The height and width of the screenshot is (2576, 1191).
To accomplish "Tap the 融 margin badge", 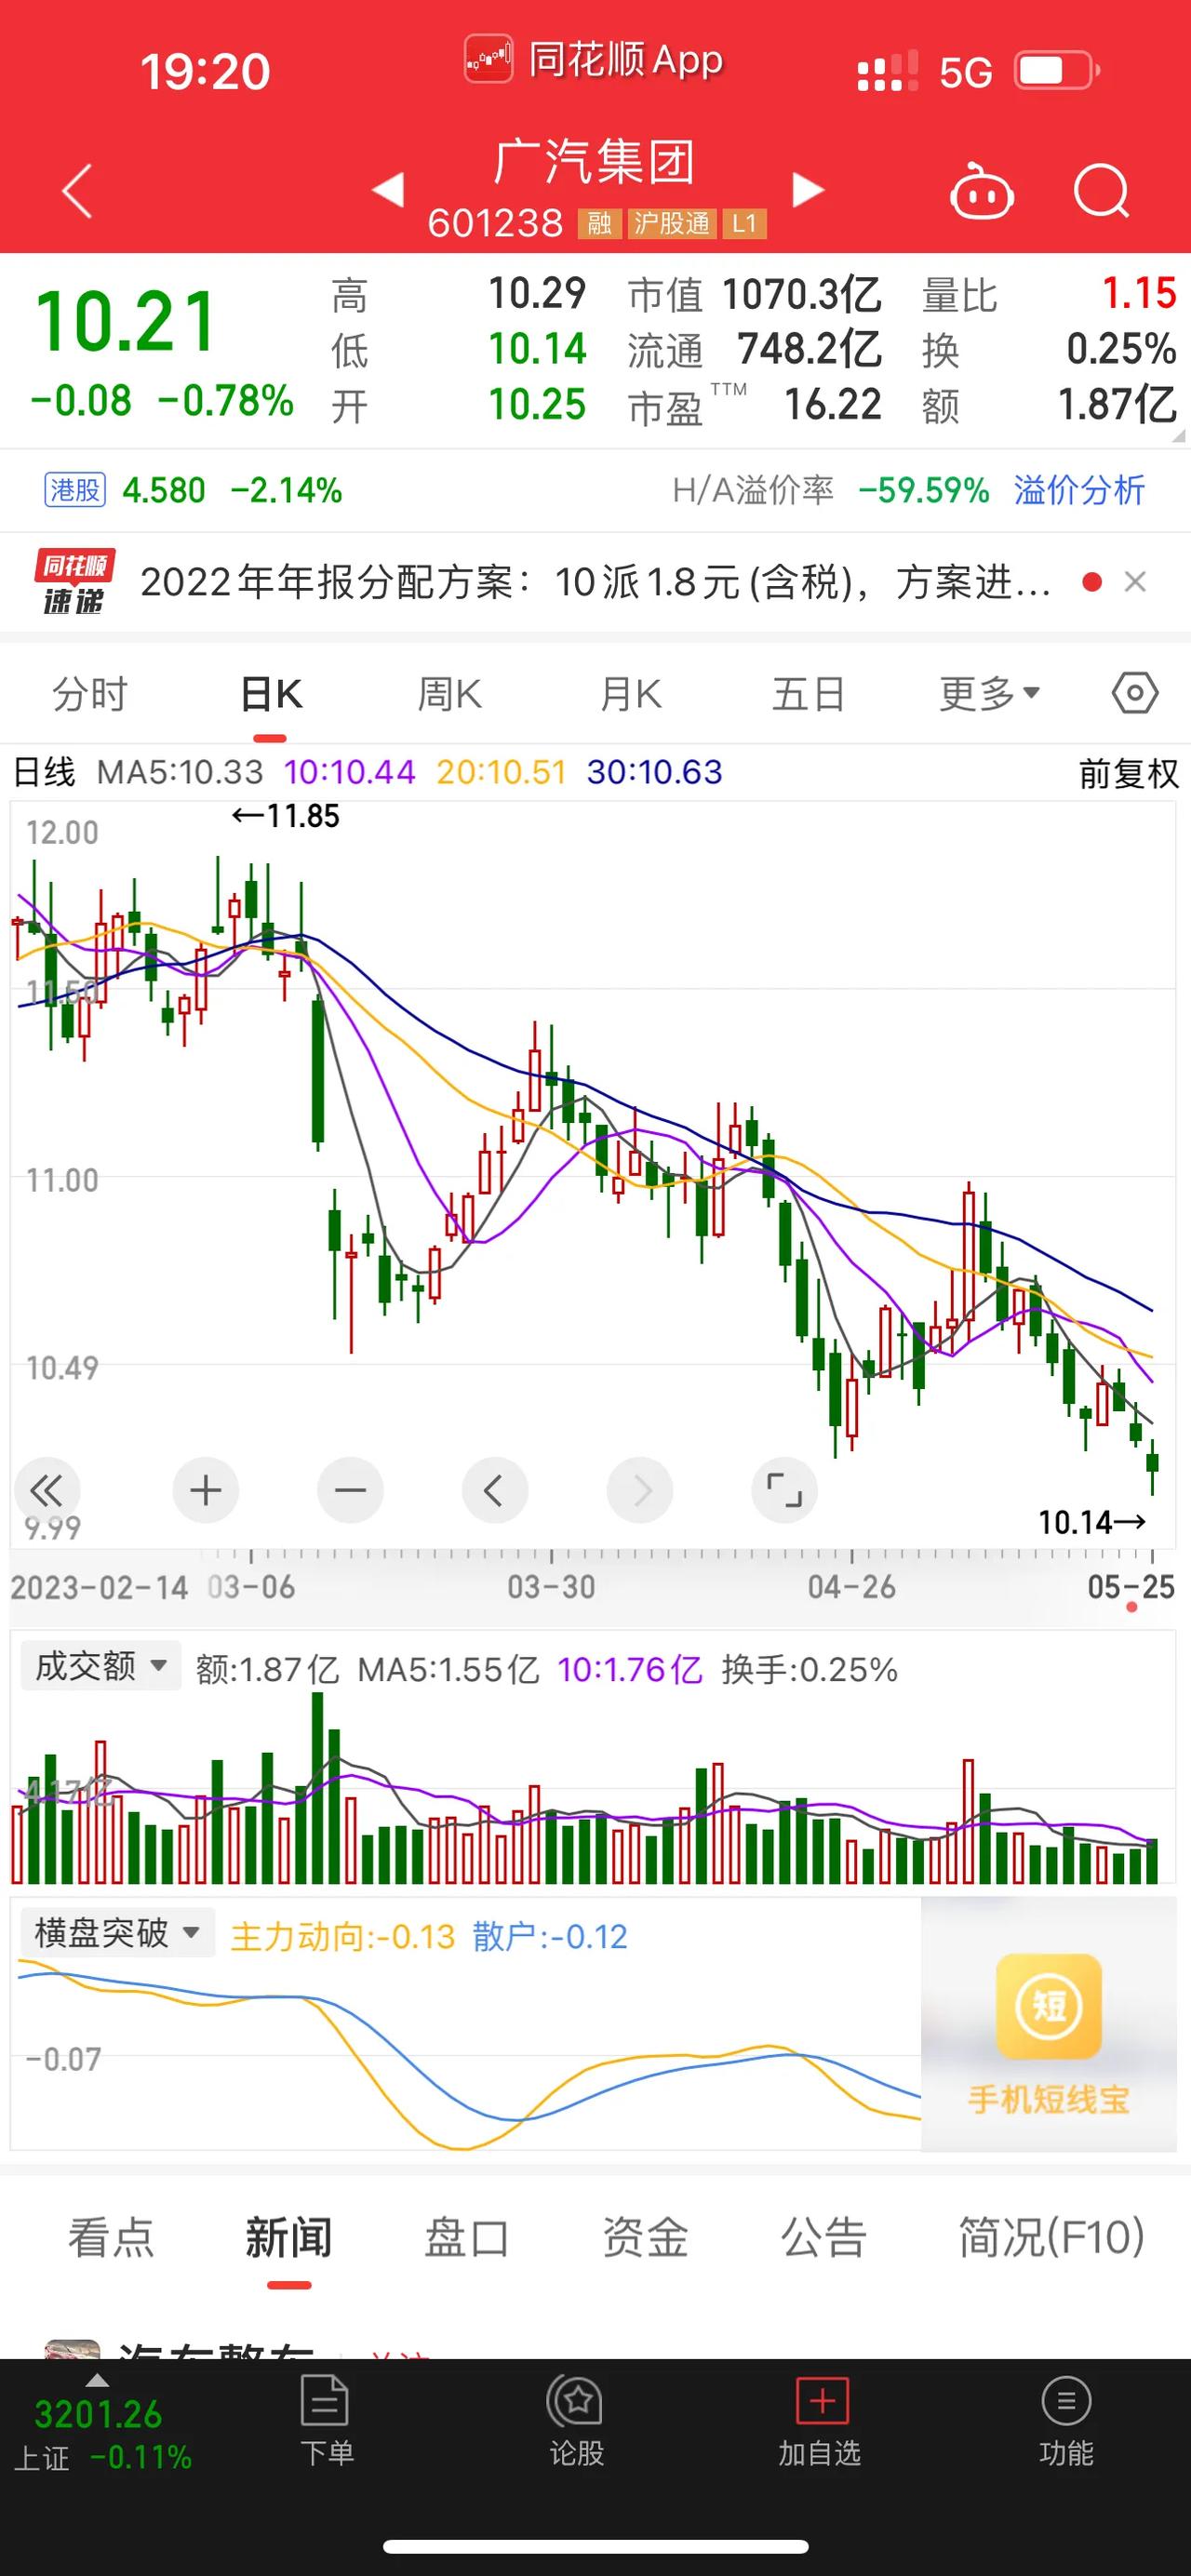I will coord(599,223).
